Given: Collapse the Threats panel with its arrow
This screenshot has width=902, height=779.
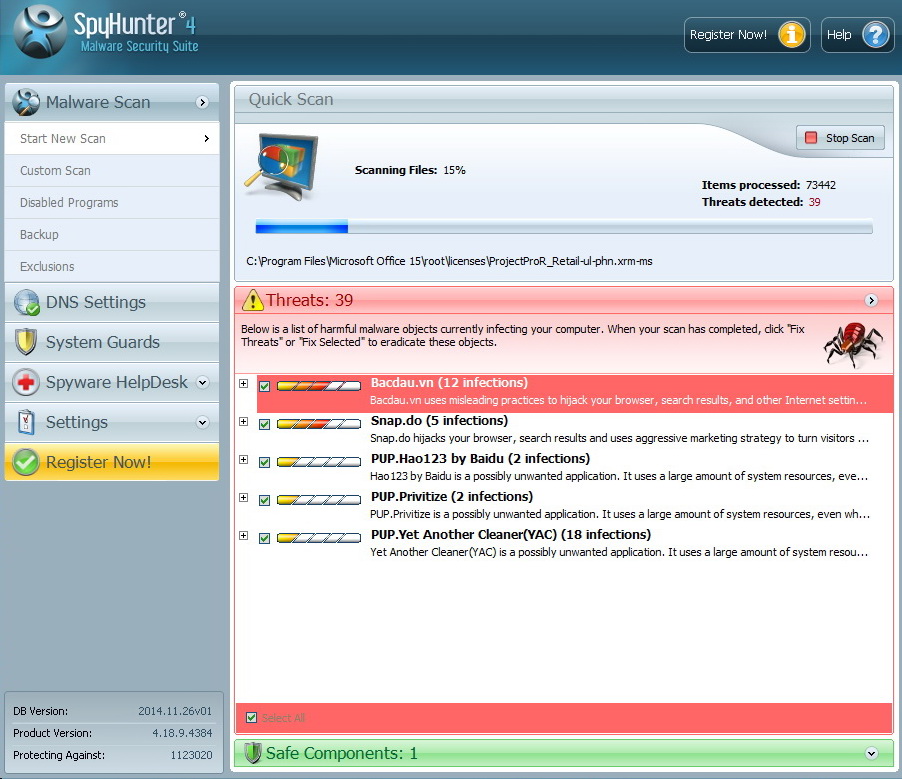Looking at the screenshot, I should [x=872, y=300].
